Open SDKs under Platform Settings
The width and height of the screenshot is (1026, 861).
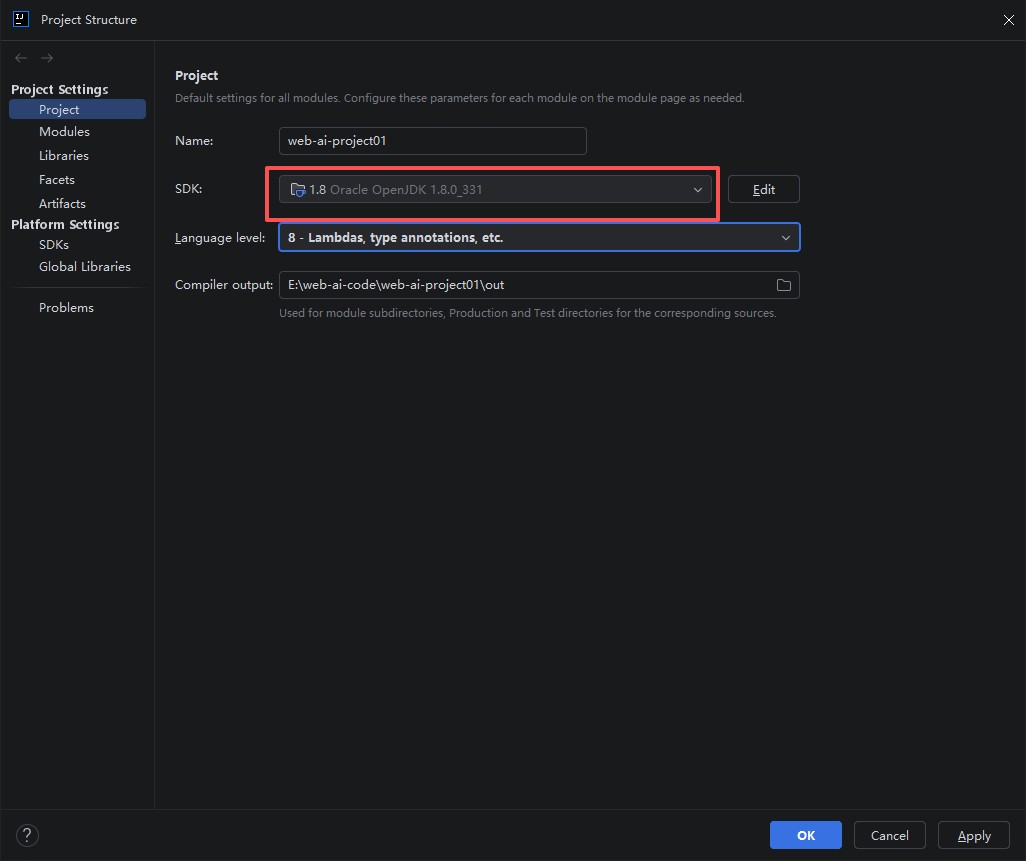[x=54, y=245]
